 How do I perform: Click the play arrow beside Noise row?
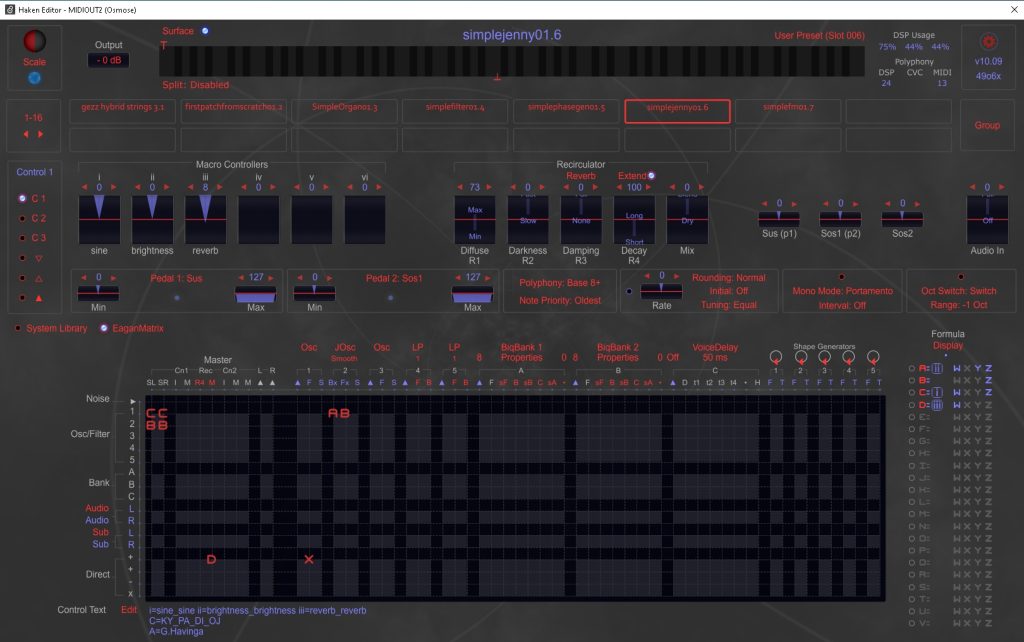coord(133,401)
